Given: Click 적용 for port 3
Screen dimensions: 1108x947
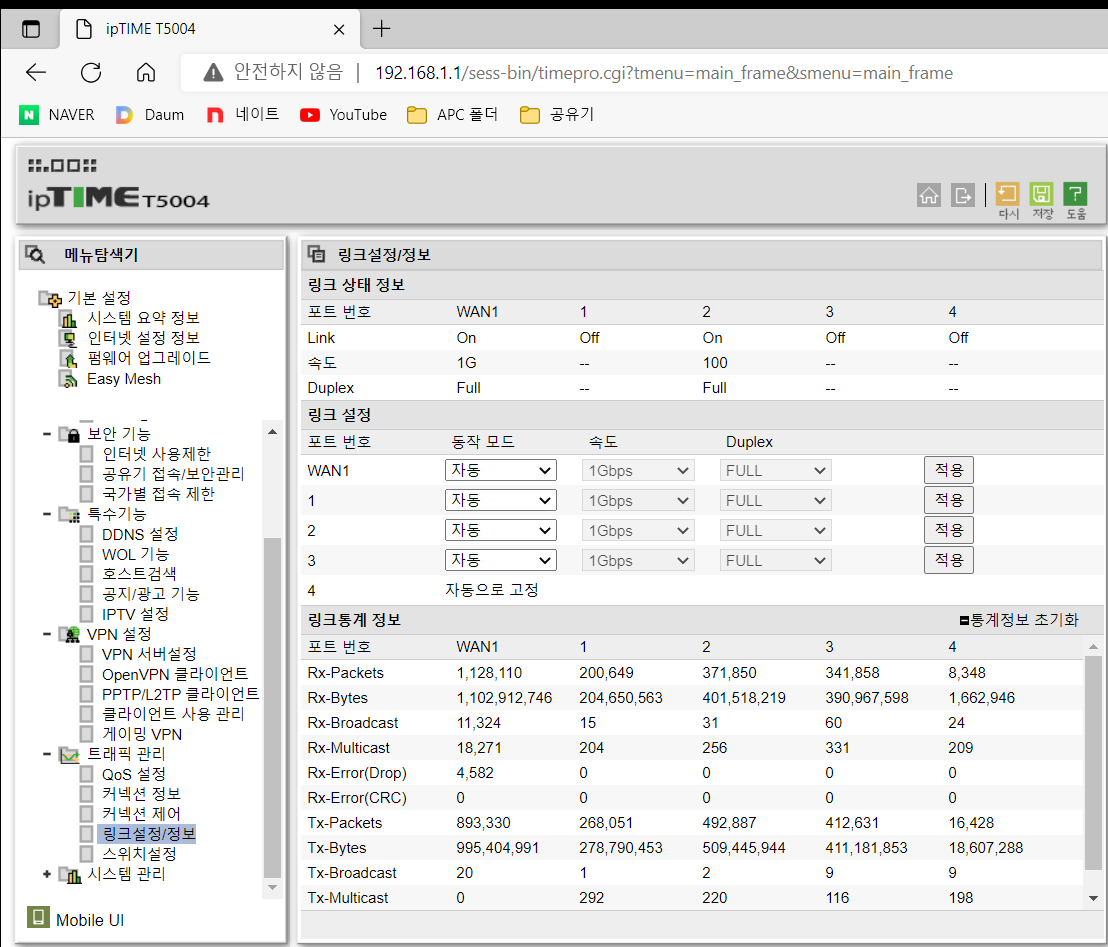Looking at the screenshot, I should click(948, 560).
